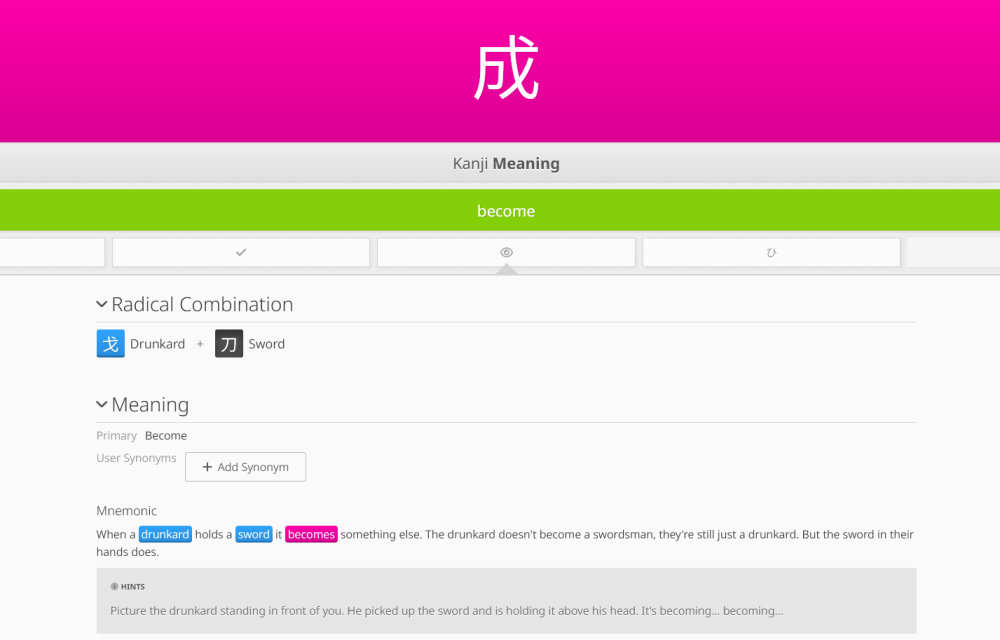1000x640 pixels.
Task: Click the Sword radical name label
Action: pyautogui.click(x=267, y=344)
